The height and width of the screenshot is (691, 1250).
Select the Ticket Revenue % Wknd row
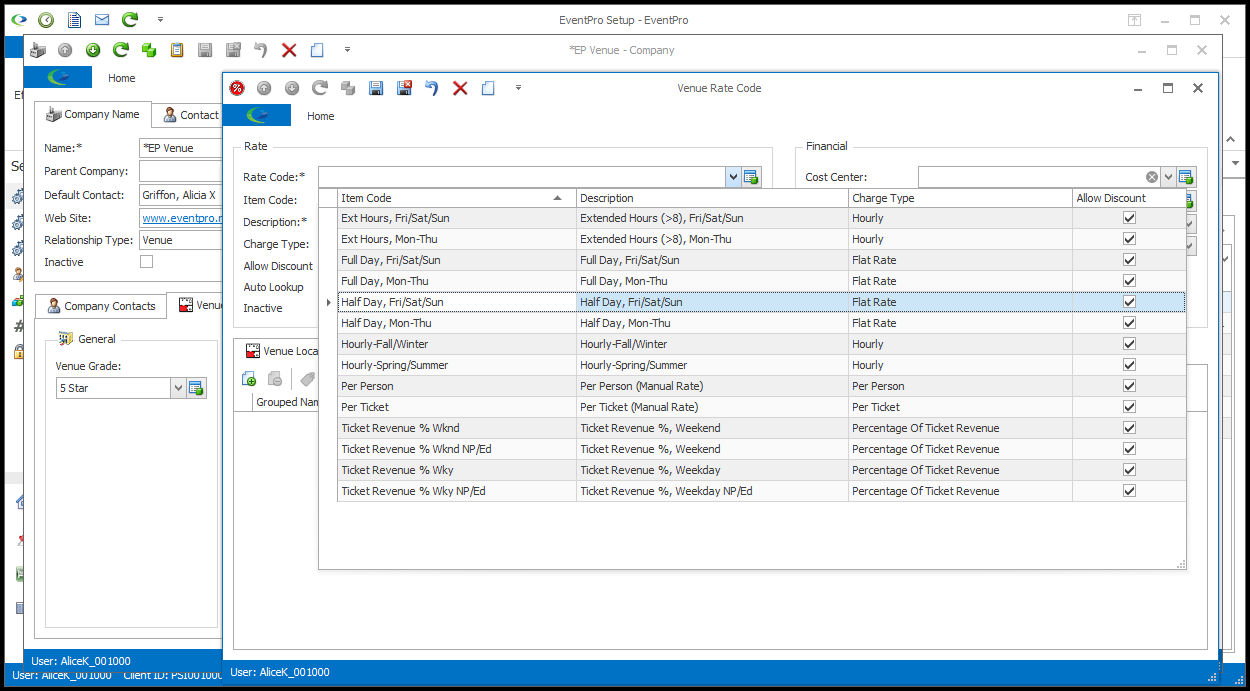tap(761, 428)
